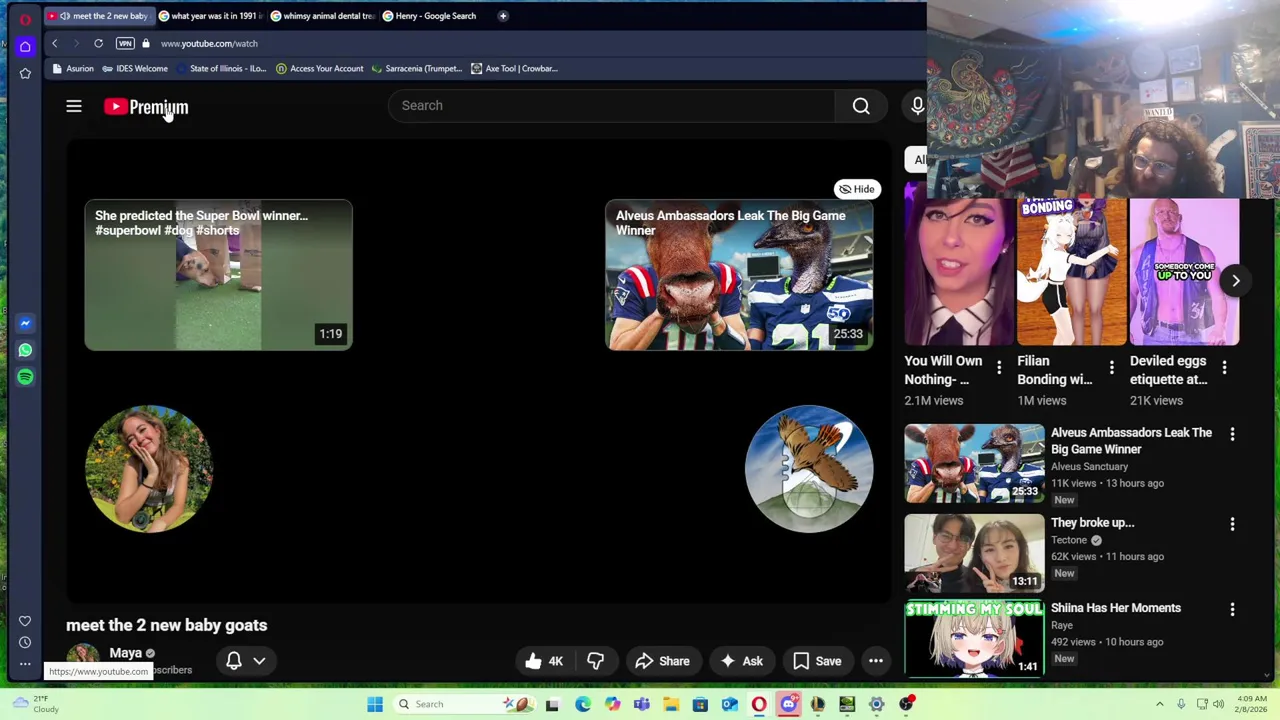This screenshot has height=720, width=1280.
Task: Go to the YouTube Premium home logo
Action: pyautogui.click(x=146, y=107)
